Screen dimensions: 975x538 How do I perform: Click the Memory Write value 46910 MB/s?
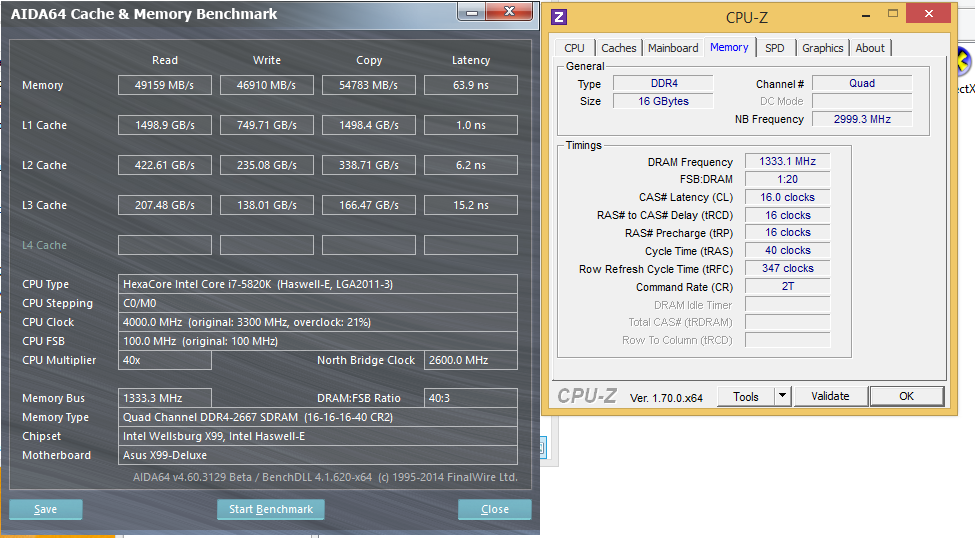tap(267, 85)
